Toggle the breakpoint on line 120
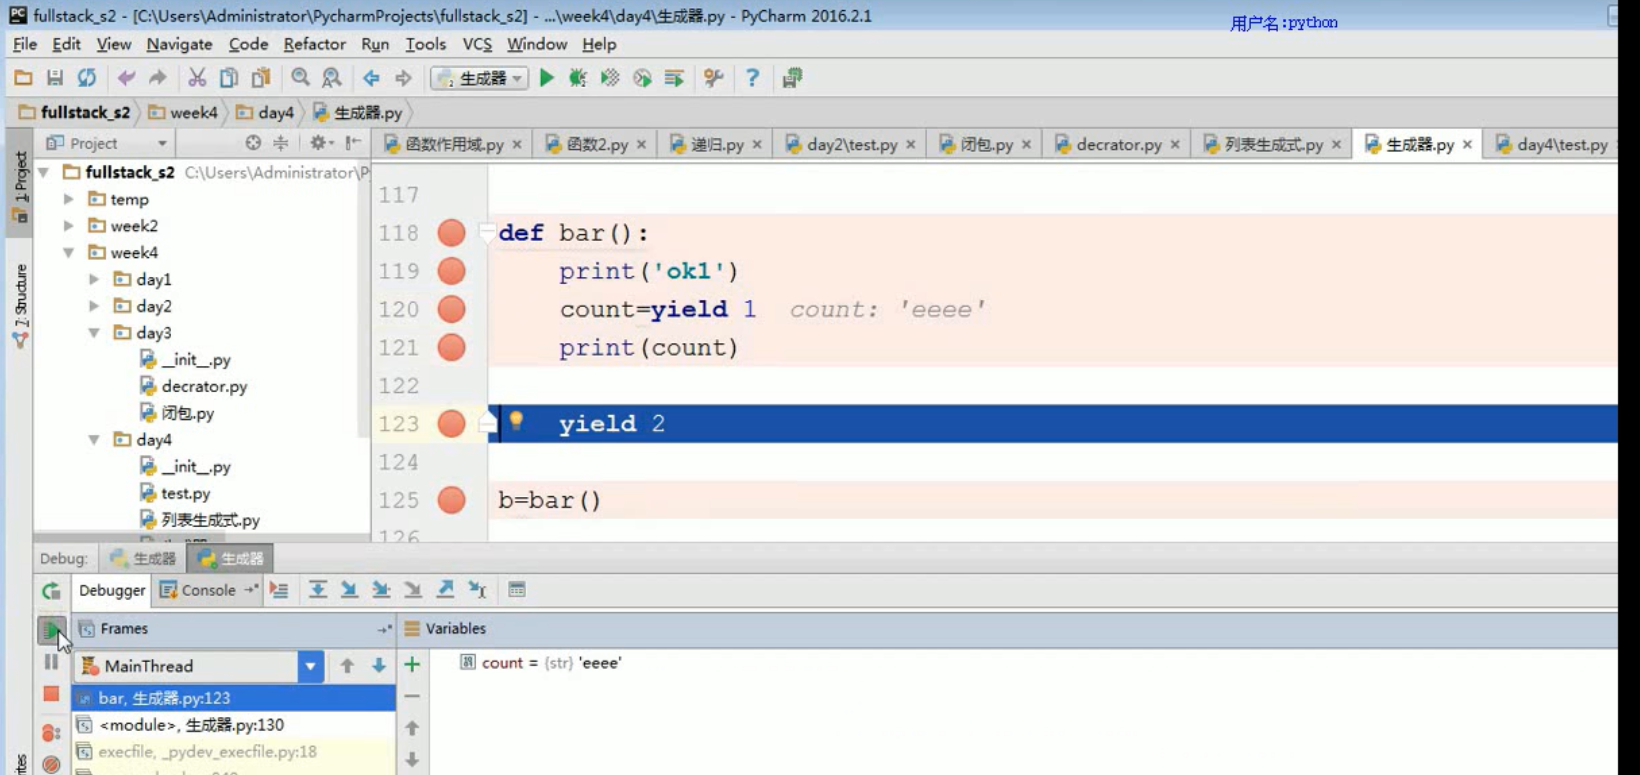Viewport: 1640px width, 775px height. coord(452,309)
